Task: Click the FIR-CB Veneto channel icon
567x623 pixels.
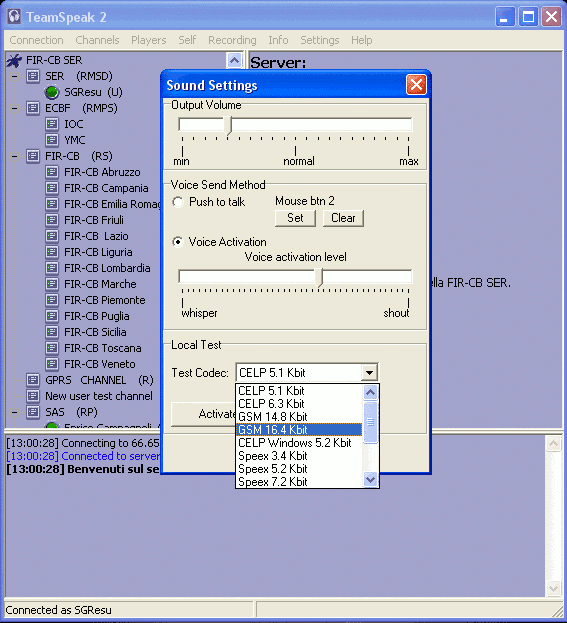Action: click(52, 364)
